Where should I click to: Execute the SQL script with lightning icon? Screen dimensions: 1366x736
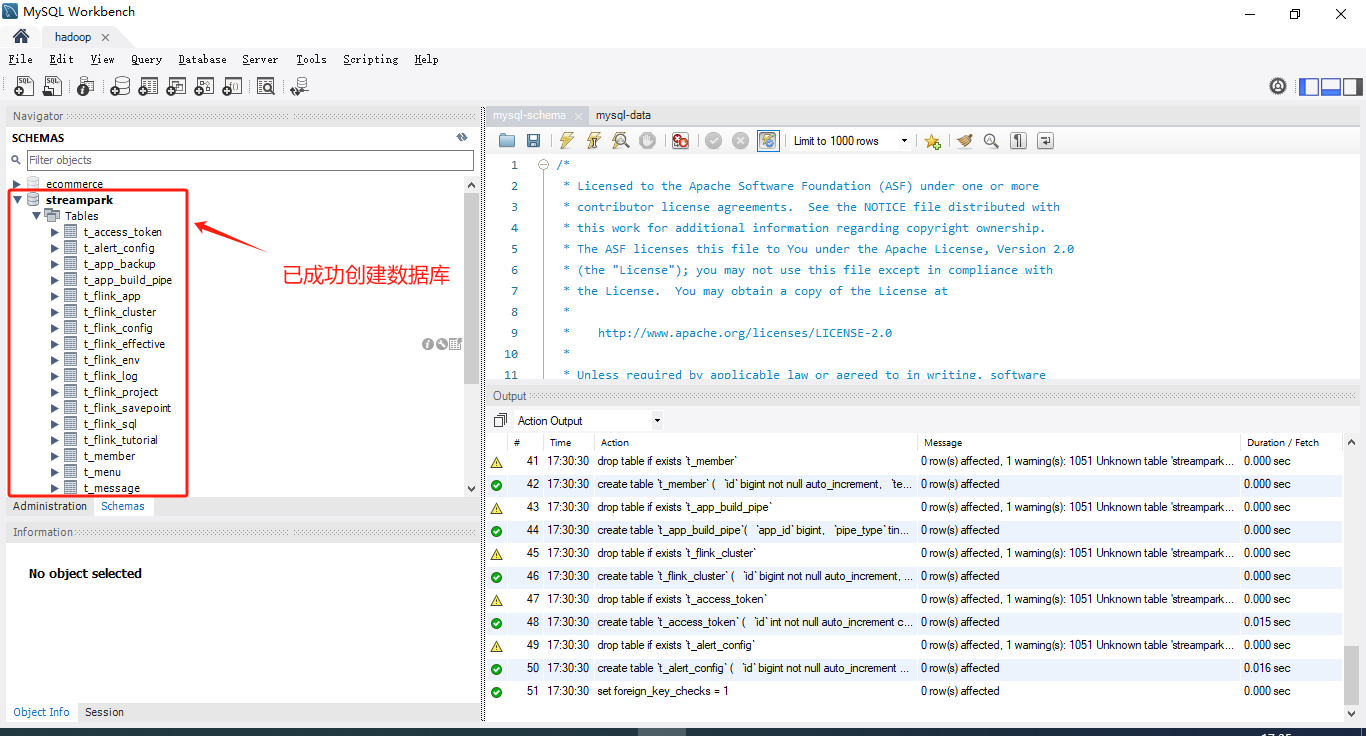[x=567, y=141]
